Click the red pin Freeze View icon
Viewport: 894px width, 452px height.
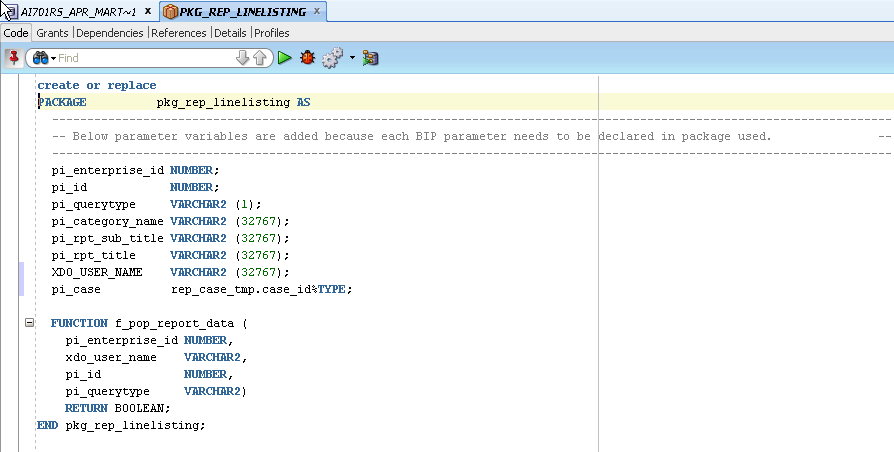[13, 58]
